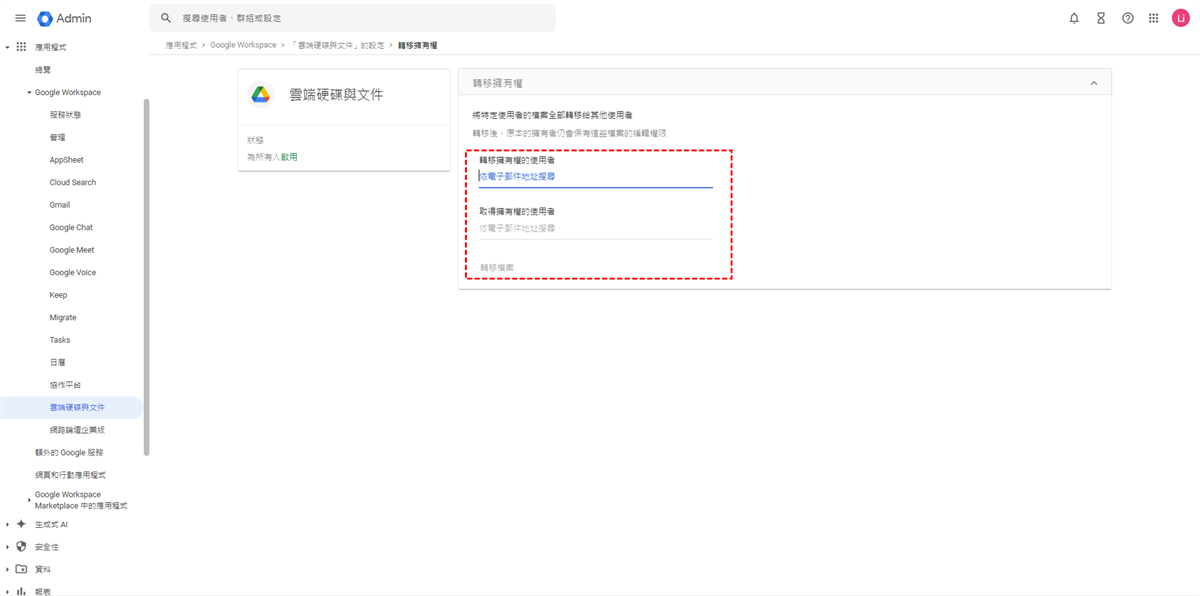1200x596 pixels.
Task: Collapse the Google Workspace tree arrow
Action: point(29,92)
